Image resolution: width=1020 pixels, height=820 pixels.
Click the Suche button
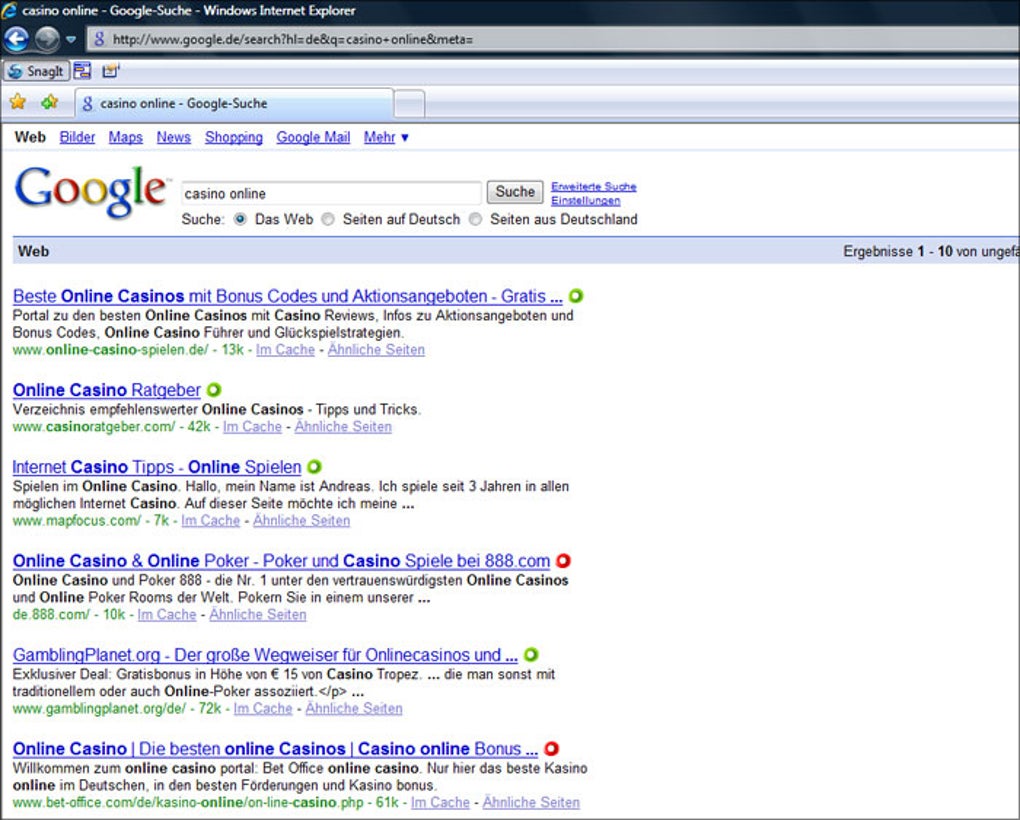pos(515,192)
